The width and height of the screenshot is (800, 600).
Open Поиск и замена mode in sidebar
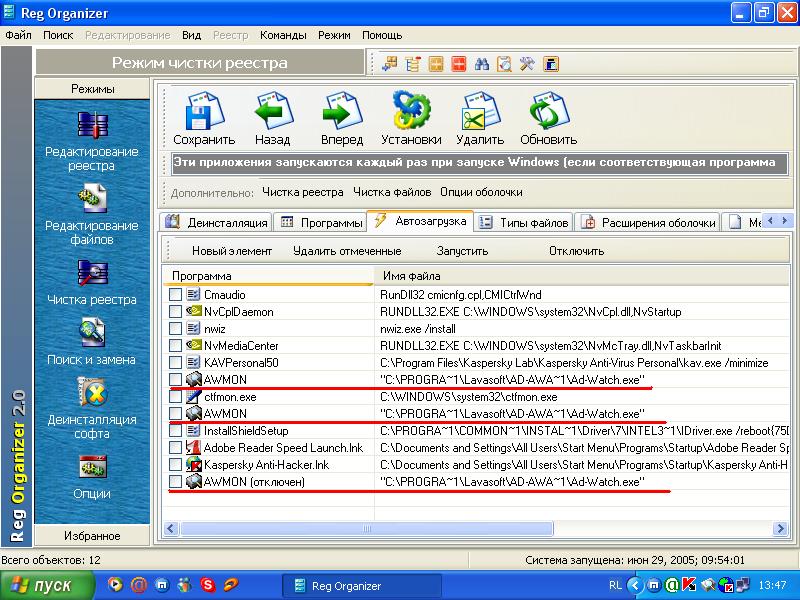[x=92, y=342]
